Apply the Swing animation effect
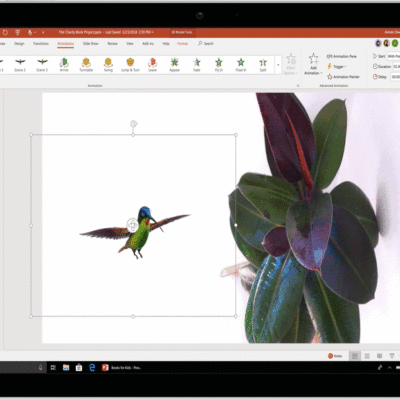The image size is (400, 400). point(108,65)
